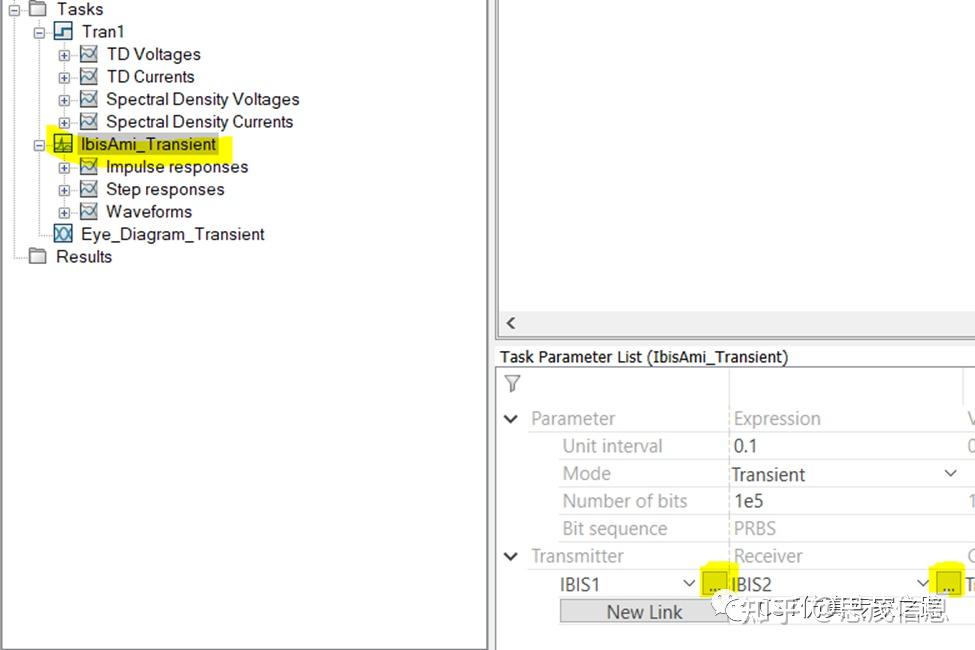Collapse the Parameter section chevron
Screen dimensions: 975x650
[511, 419]
